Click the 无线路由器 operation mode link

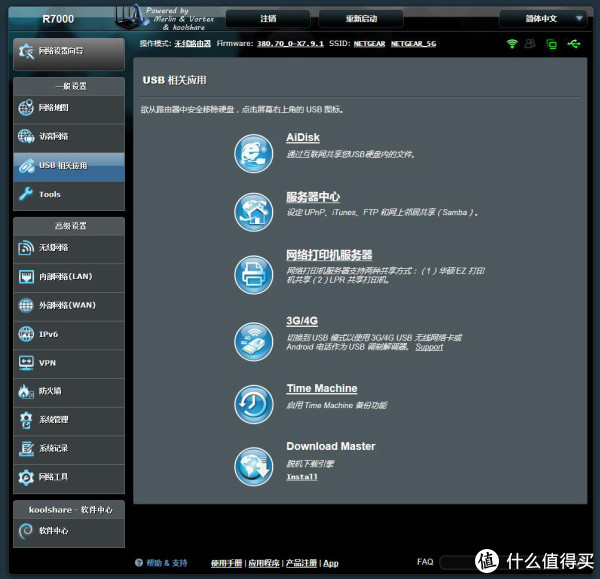click(x=192, y=44)
